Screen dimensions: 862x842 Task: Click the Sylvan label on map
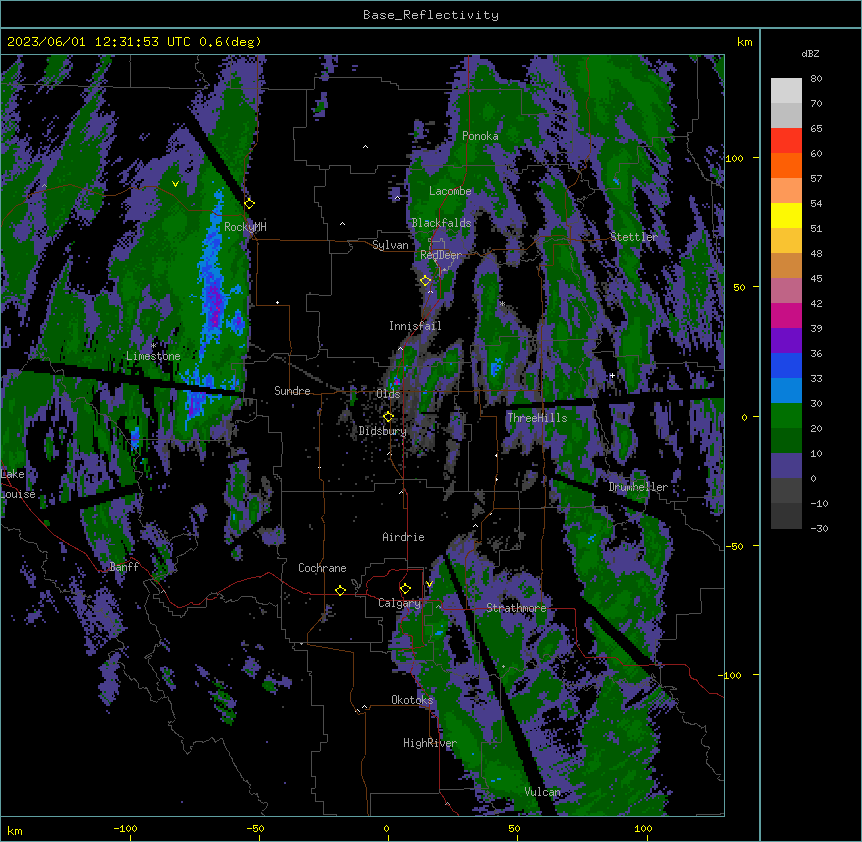tap(390, 245)
